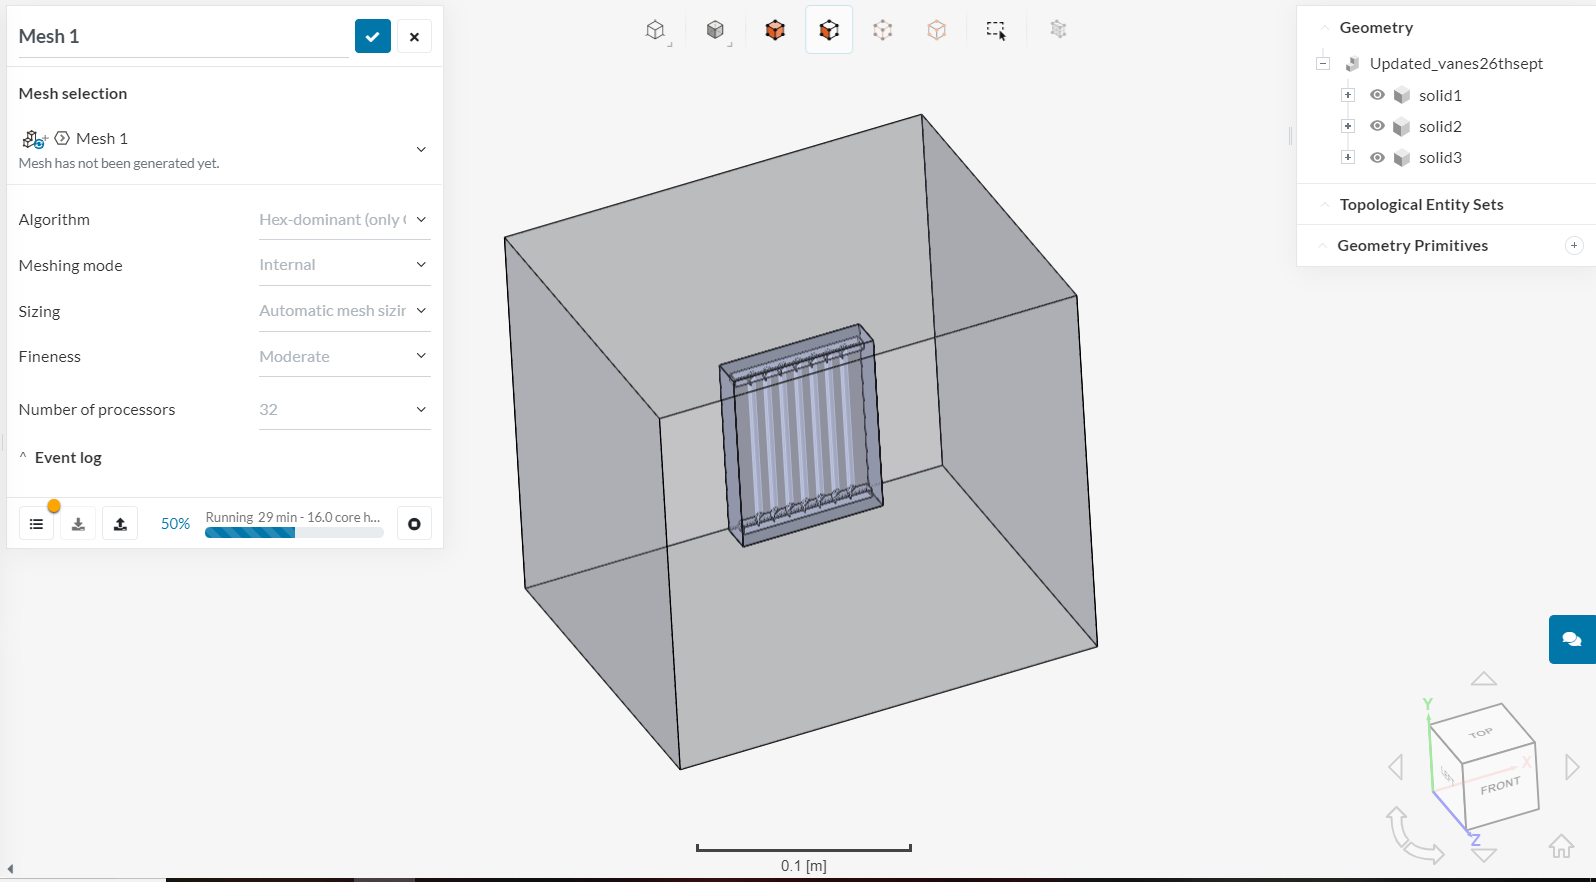Stop the running mesh operation
This screenshot has height=882, width=1596.
click(x=414, y=524)
